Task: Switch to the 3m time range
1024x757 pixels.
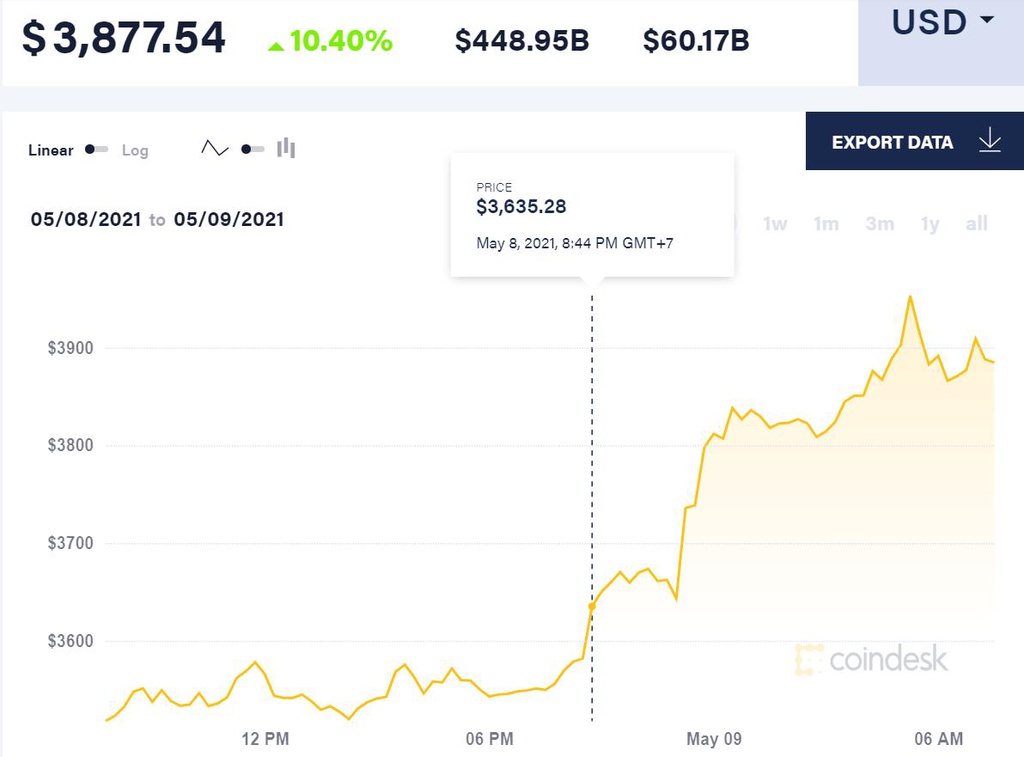Action: point(880,224)
